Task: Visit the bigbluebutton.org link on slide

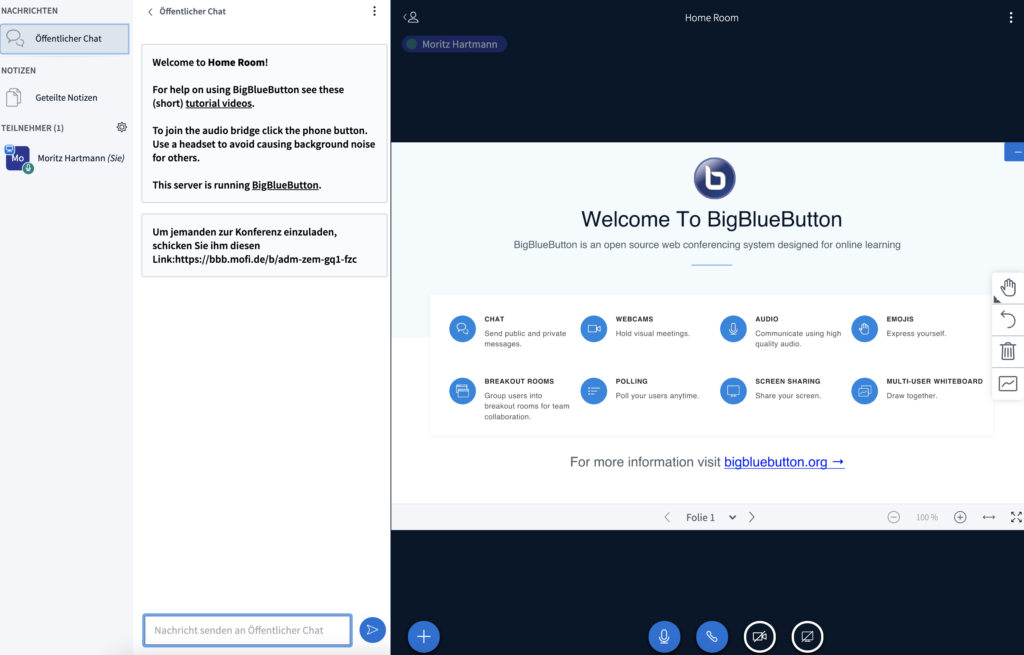Action: (784, 462)
